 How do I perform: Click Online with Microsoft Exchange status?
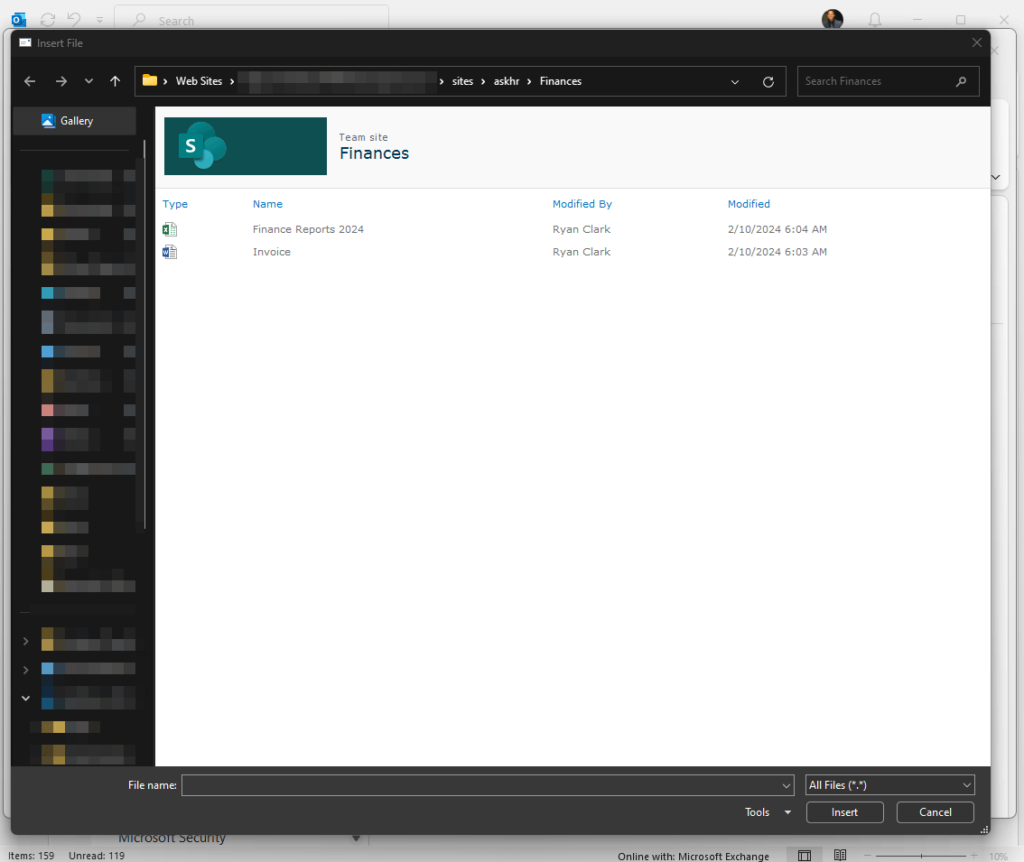point(693,856)
